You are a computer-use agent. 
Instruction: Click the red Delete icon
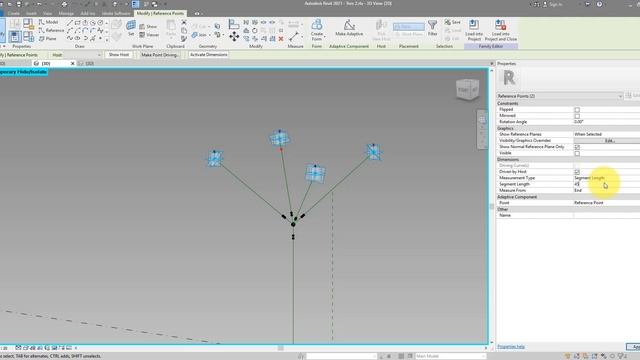tap(281, 39)
